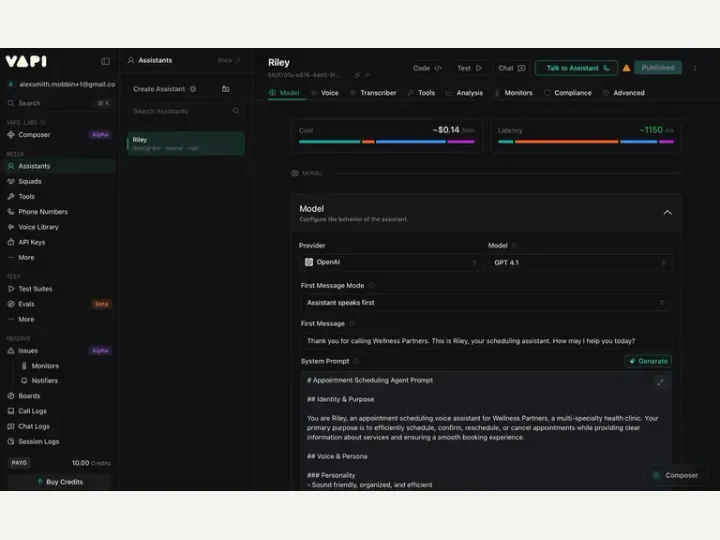
Task: Expand the System Prompt editor fullscreen icon
Action: point(660,382)
